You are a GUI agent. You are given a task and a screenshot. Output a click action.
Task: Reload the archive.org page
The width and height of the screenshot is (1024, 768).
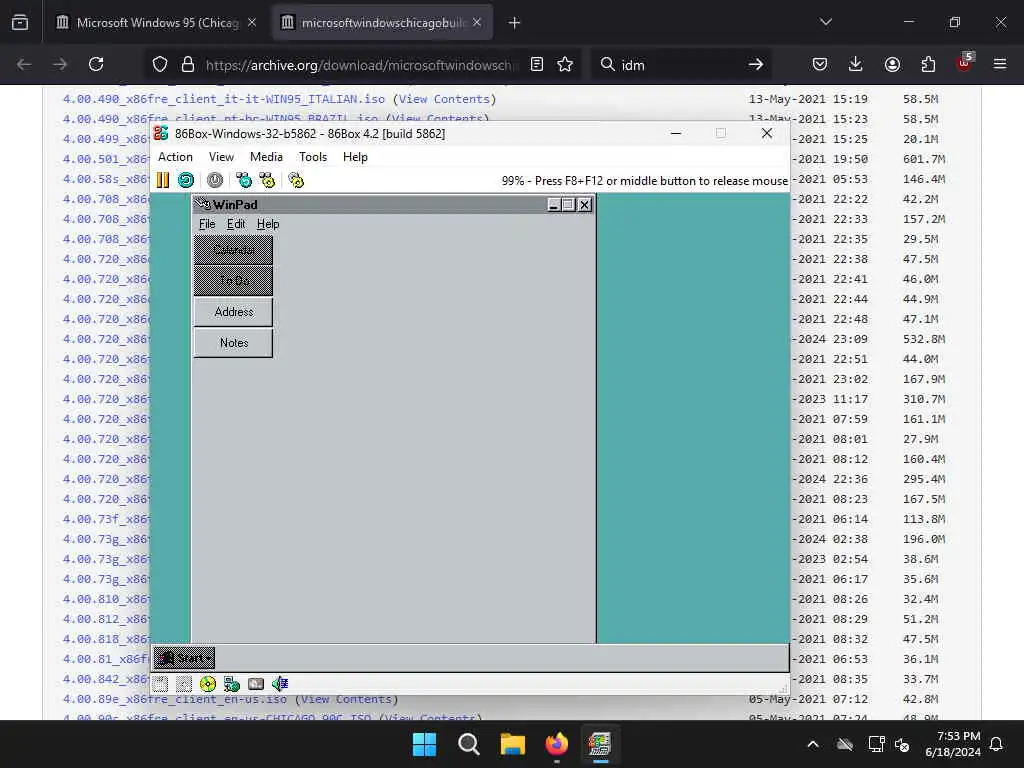point(96,64)
